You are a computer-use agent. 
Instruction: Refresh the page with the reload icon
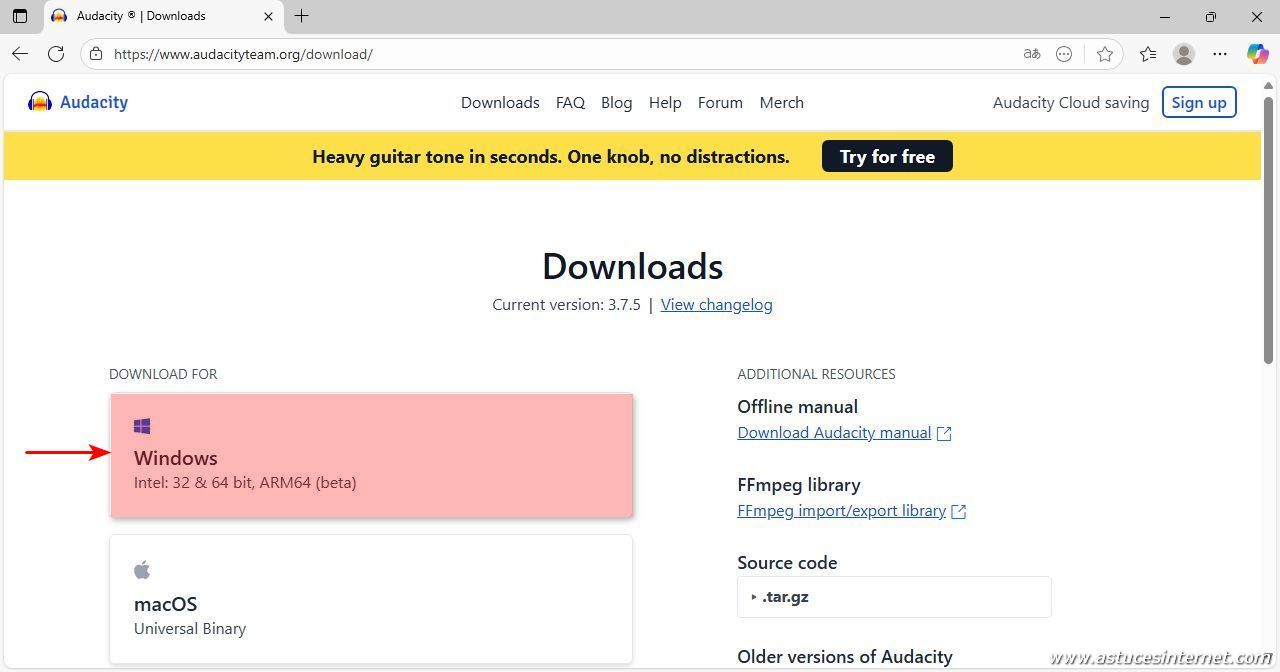click(56, 54)
